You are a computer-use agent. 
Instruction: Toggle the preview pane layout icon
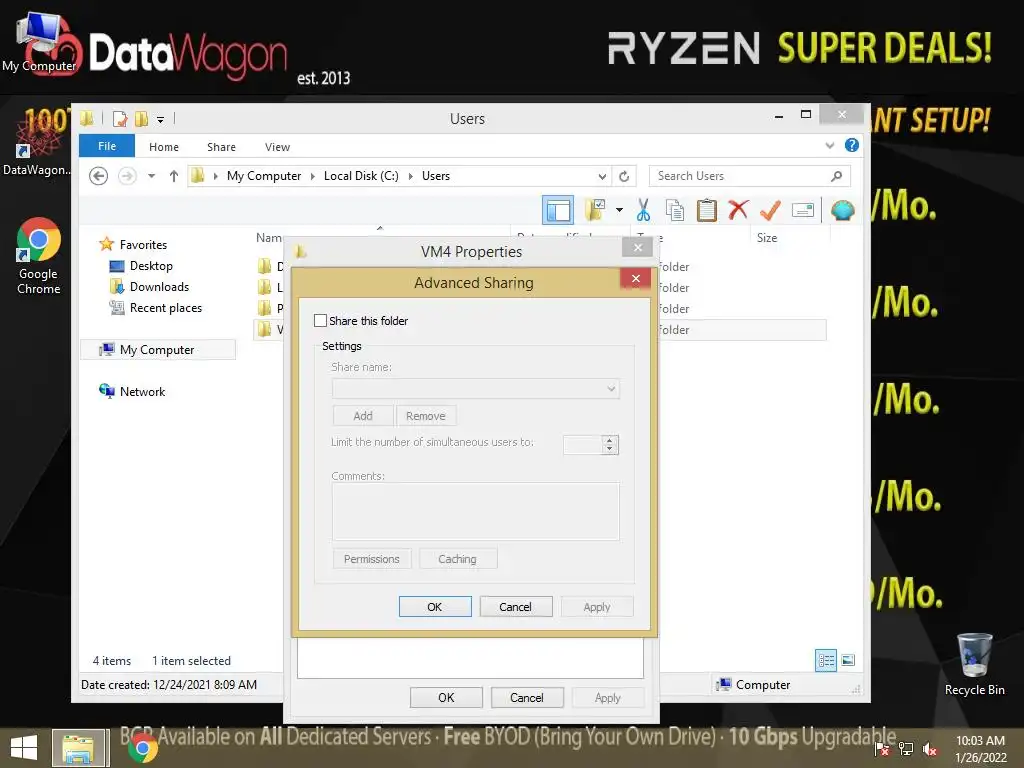pos(558,210)
